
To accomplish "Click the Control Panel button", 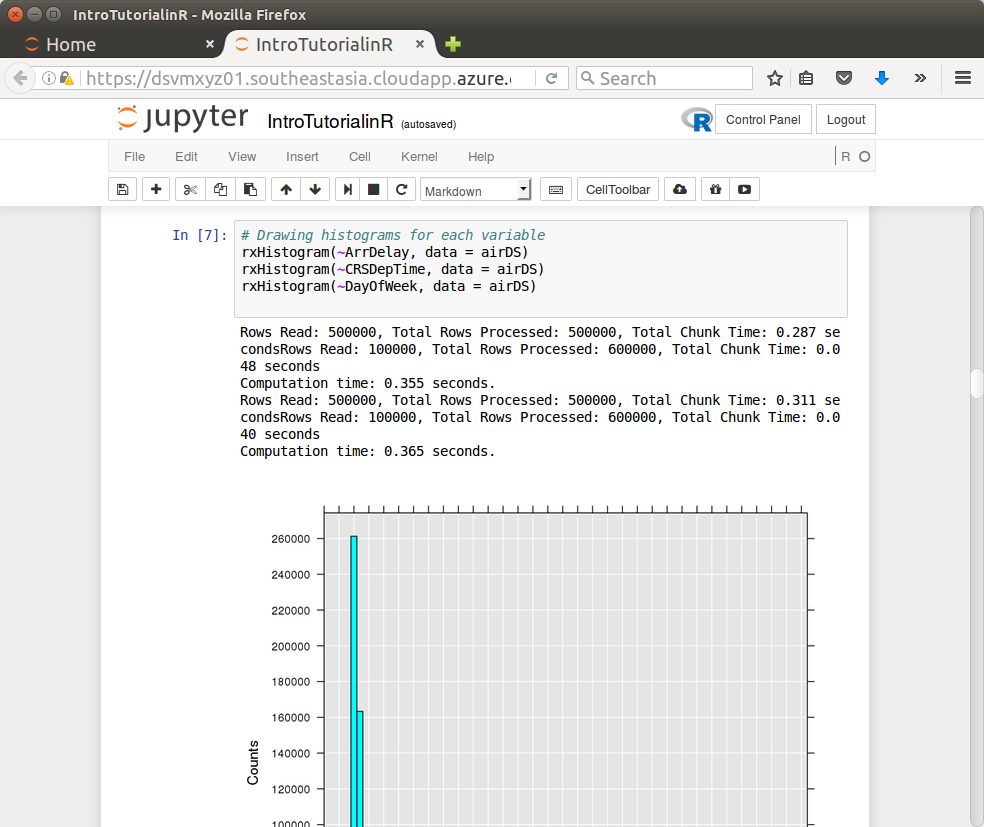I will click(x=763, y=119).
